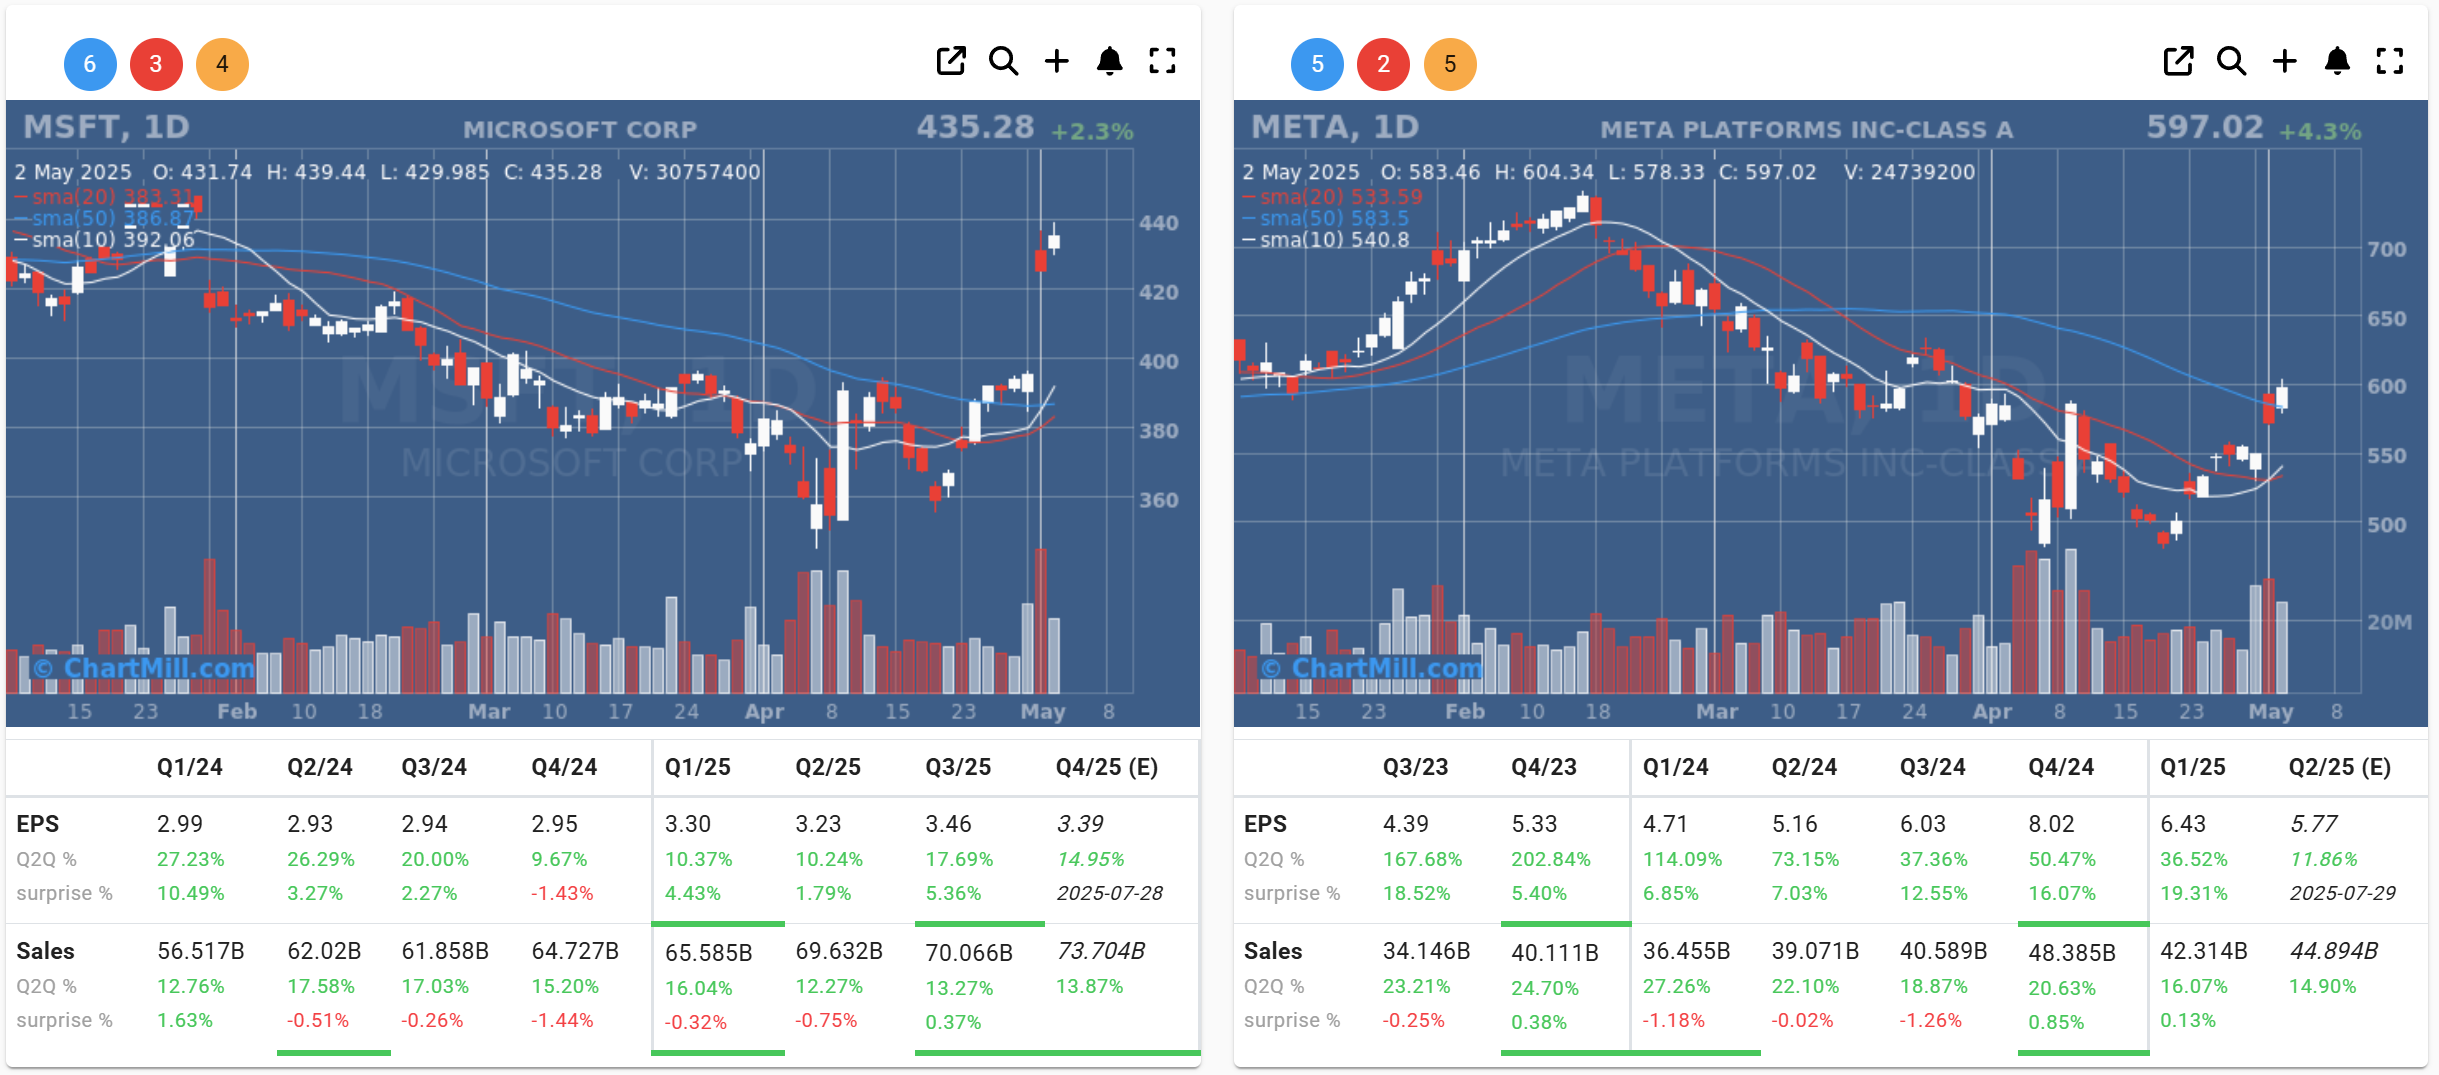Add META using the plus icon
The height and width of the screenshot is (1075, 2439).
[x=2284, y=62]
